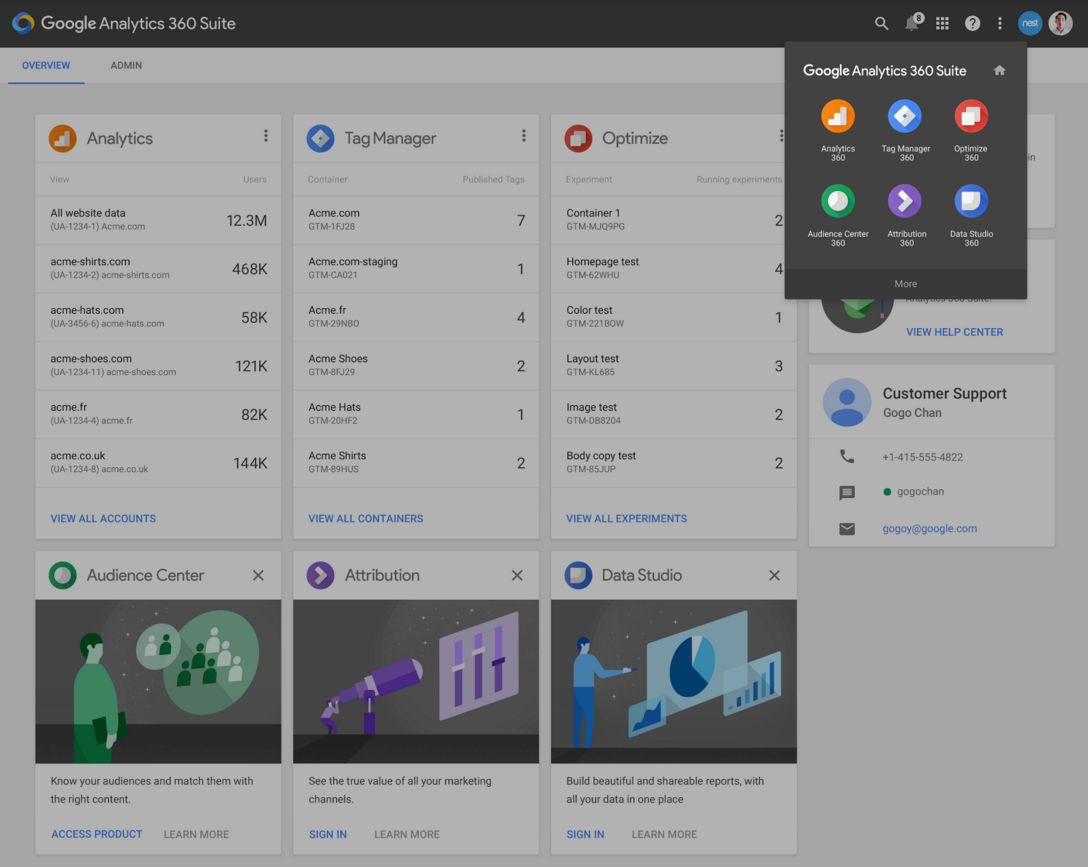The height and width of the screenshot is (867, 1088).
Task: Open the Acme.com-staging container row
Action: tap(416, 268)
